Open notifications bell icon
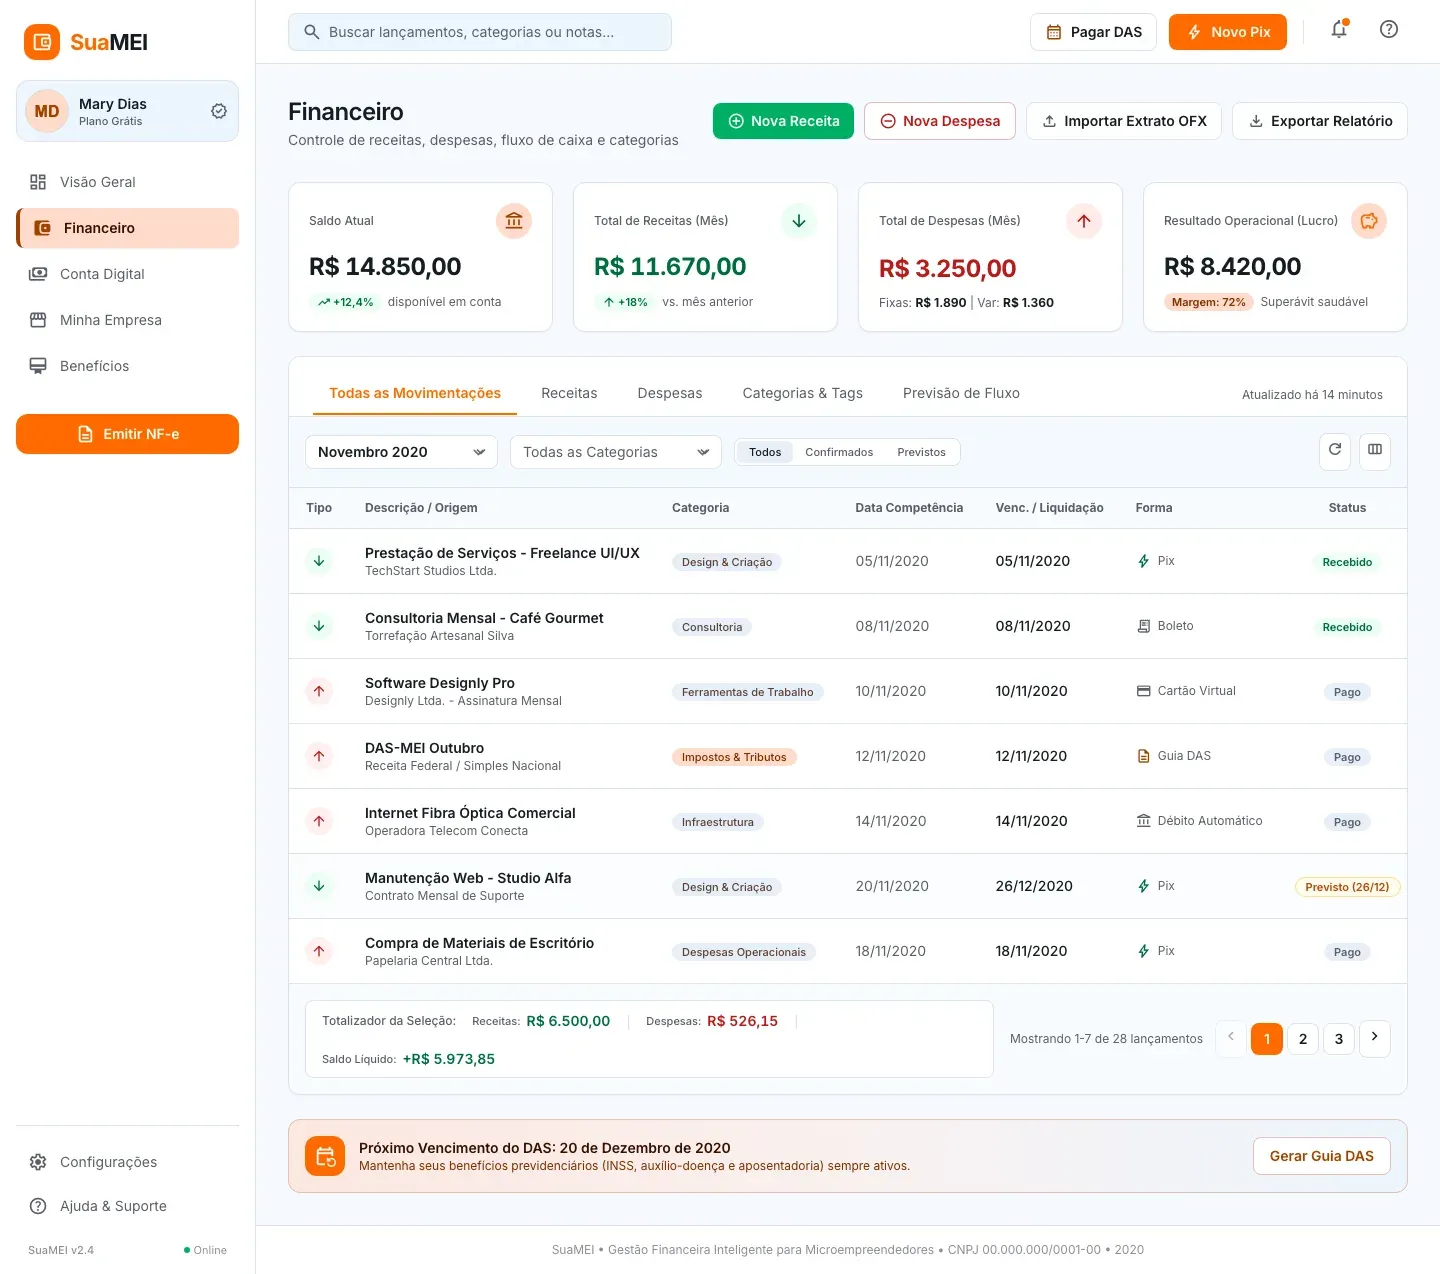 coord(1339,30)
